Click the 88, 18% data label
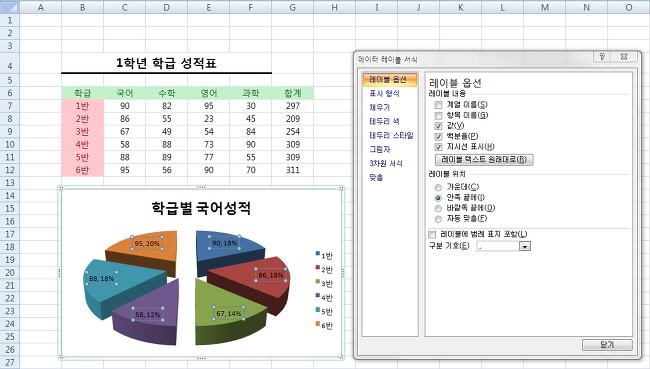The width and height of the screenshot is (650, 369). tap(102, 279)
